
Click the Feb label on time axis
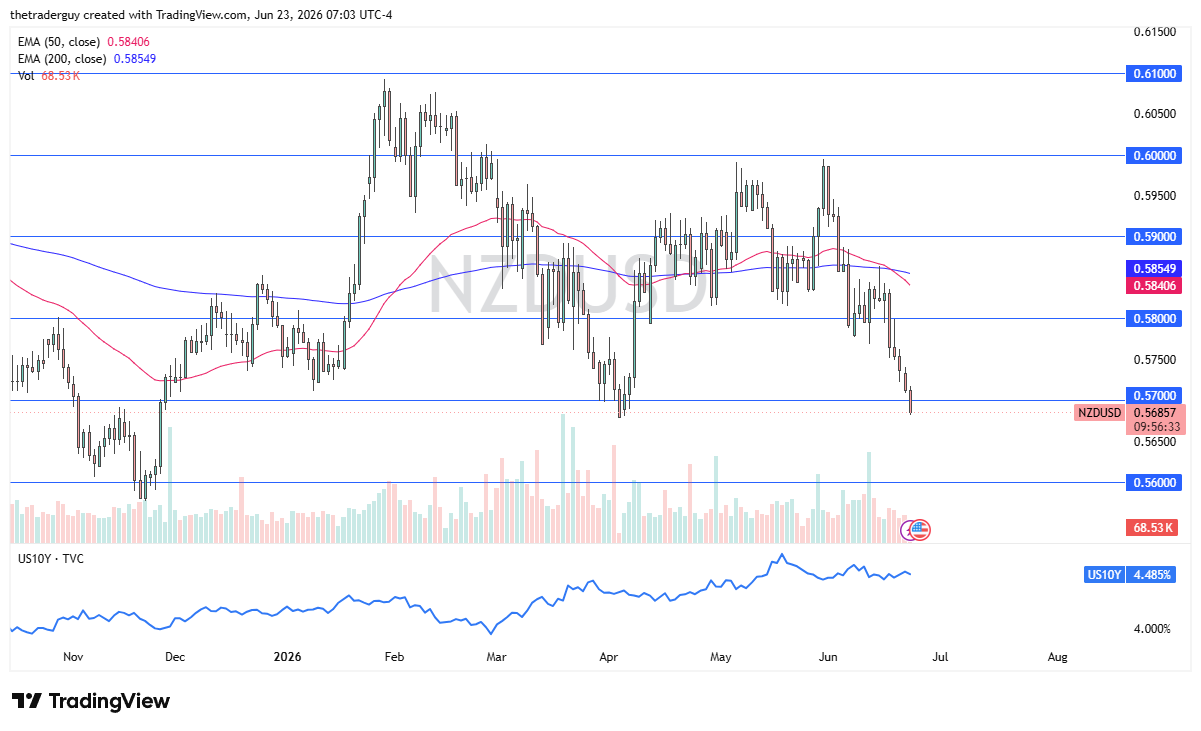coord(393,657)
